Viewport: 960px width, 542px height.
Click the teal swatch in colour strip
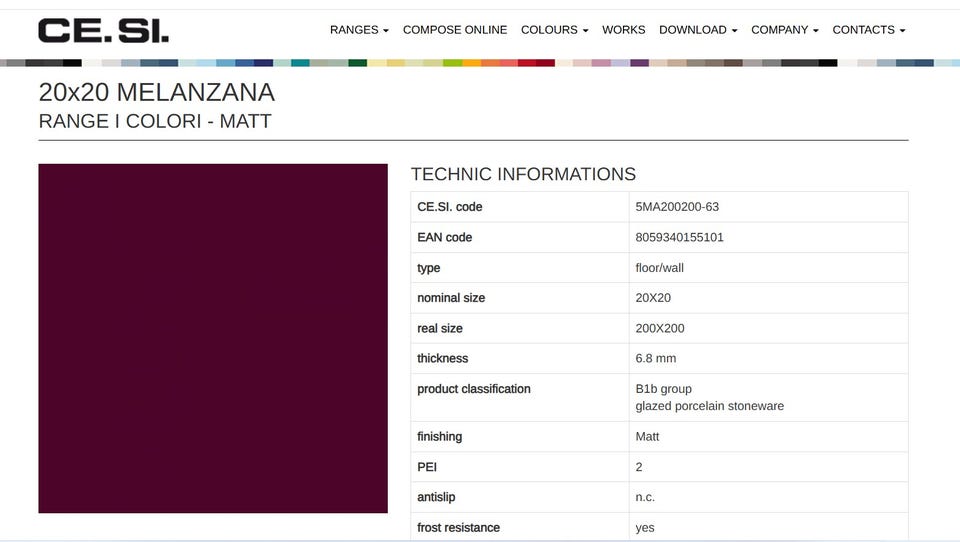point(300,63)
